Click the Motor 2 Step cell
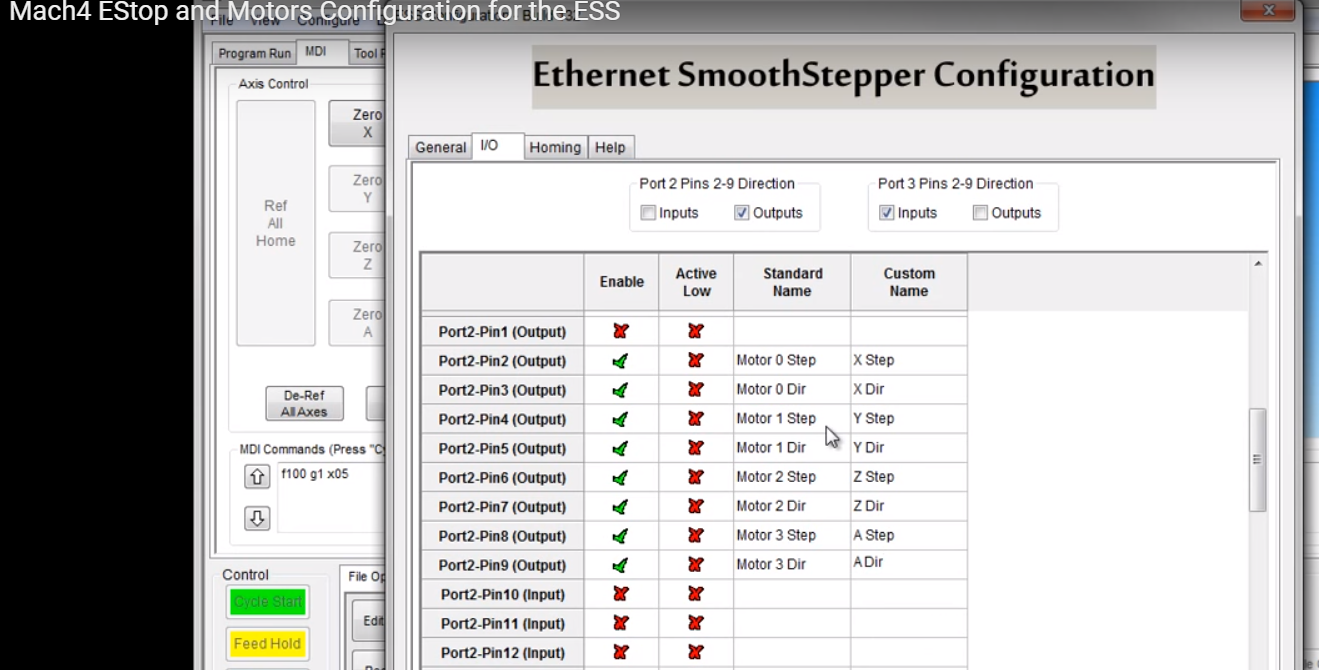 [x=792, y=477]
